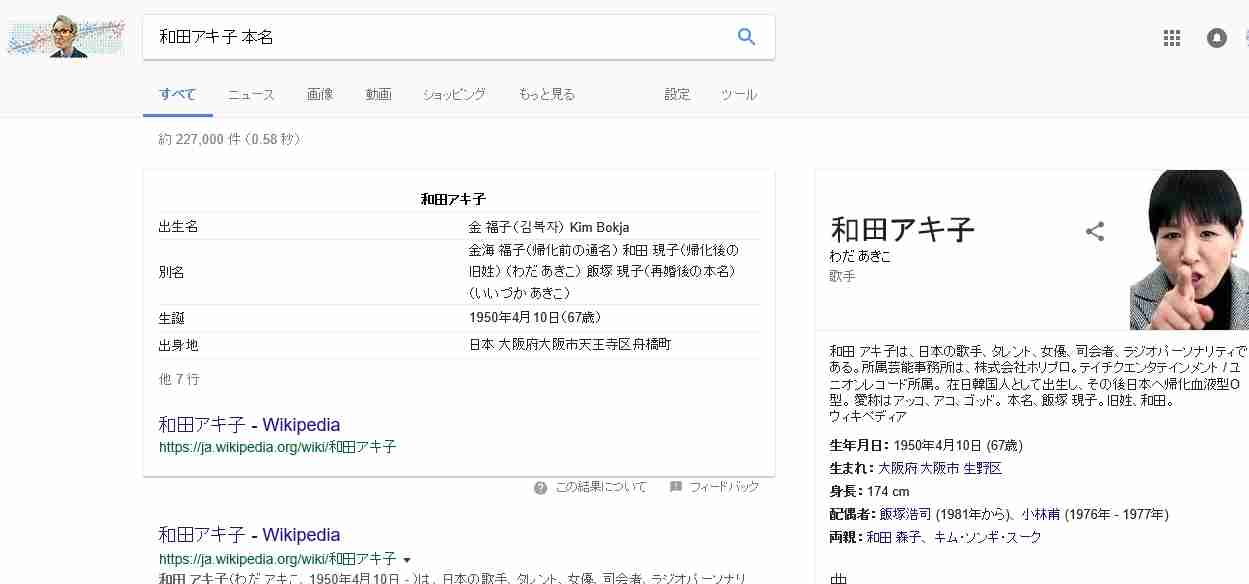Switch to the 画像 tab

coord(320,95)
